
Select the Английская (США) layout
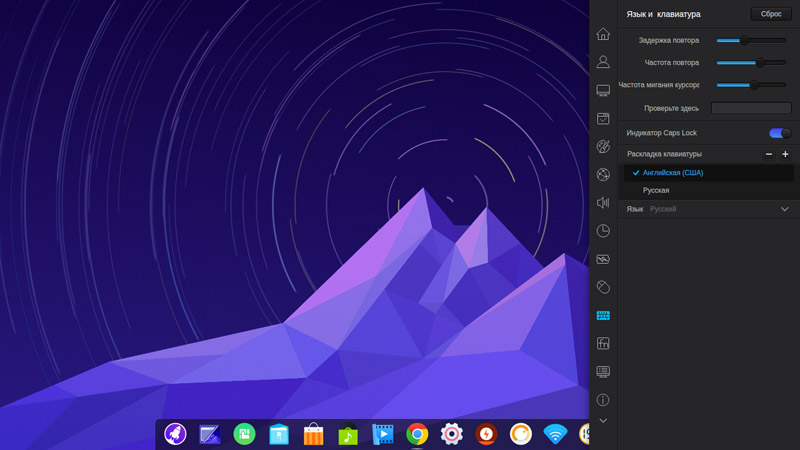click(709, 172)
